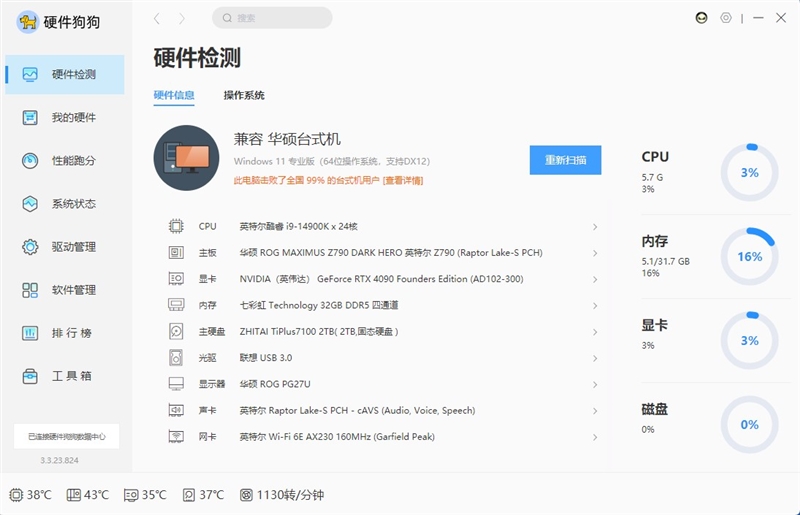Screen dimensions: 800x515
Task: Click 5.1/31.7 GB memory value
Action: [665, 261]
